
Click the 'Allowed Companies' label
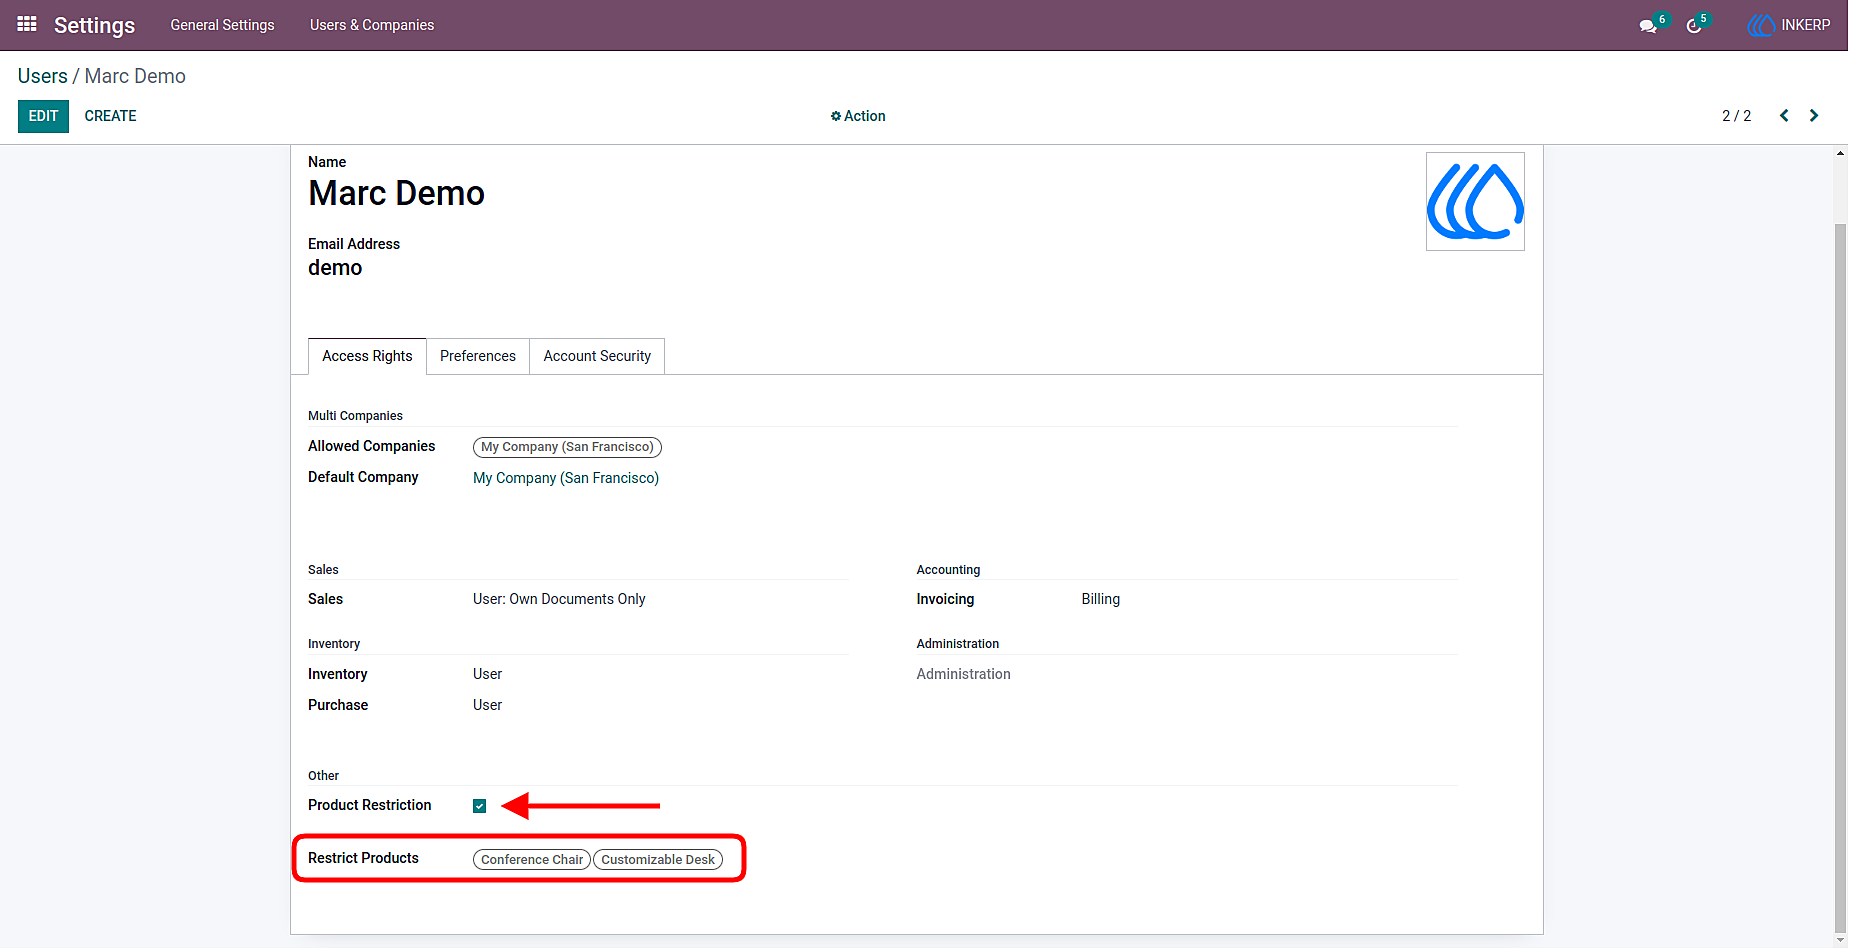pos(371,446)
